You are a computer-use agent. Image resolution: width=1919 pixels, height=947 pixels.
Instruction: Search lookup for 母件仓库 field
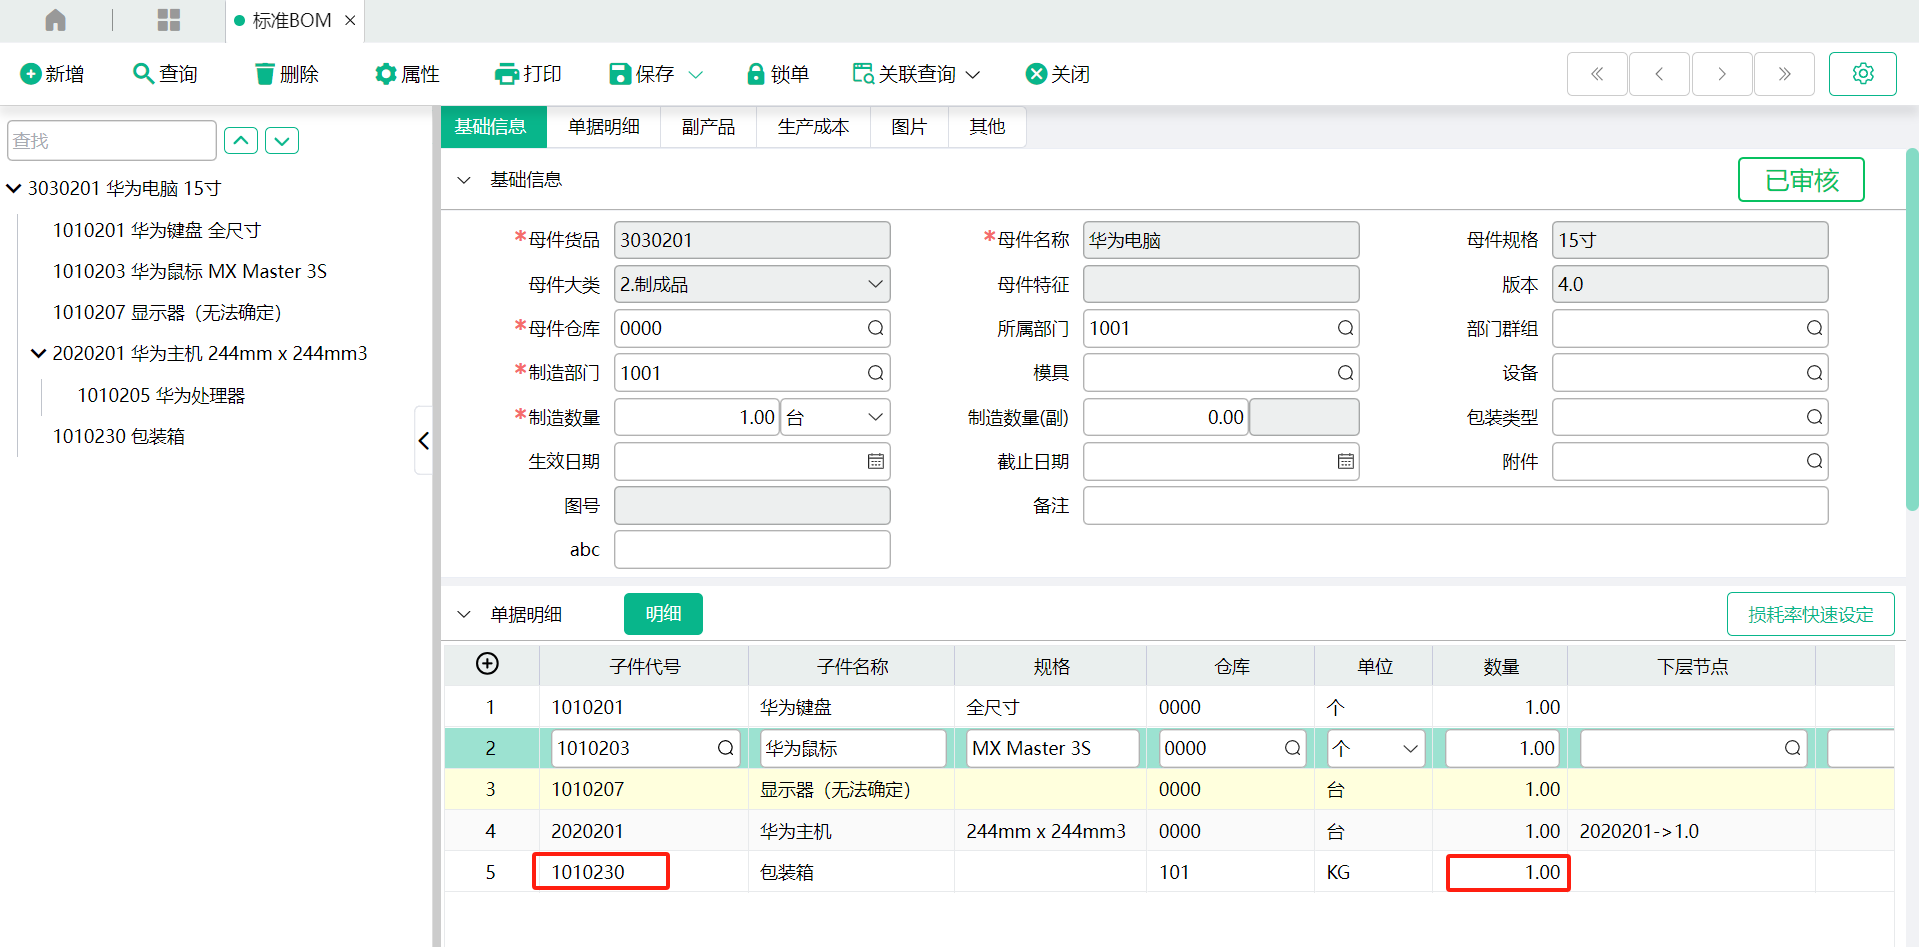[875, 328]
